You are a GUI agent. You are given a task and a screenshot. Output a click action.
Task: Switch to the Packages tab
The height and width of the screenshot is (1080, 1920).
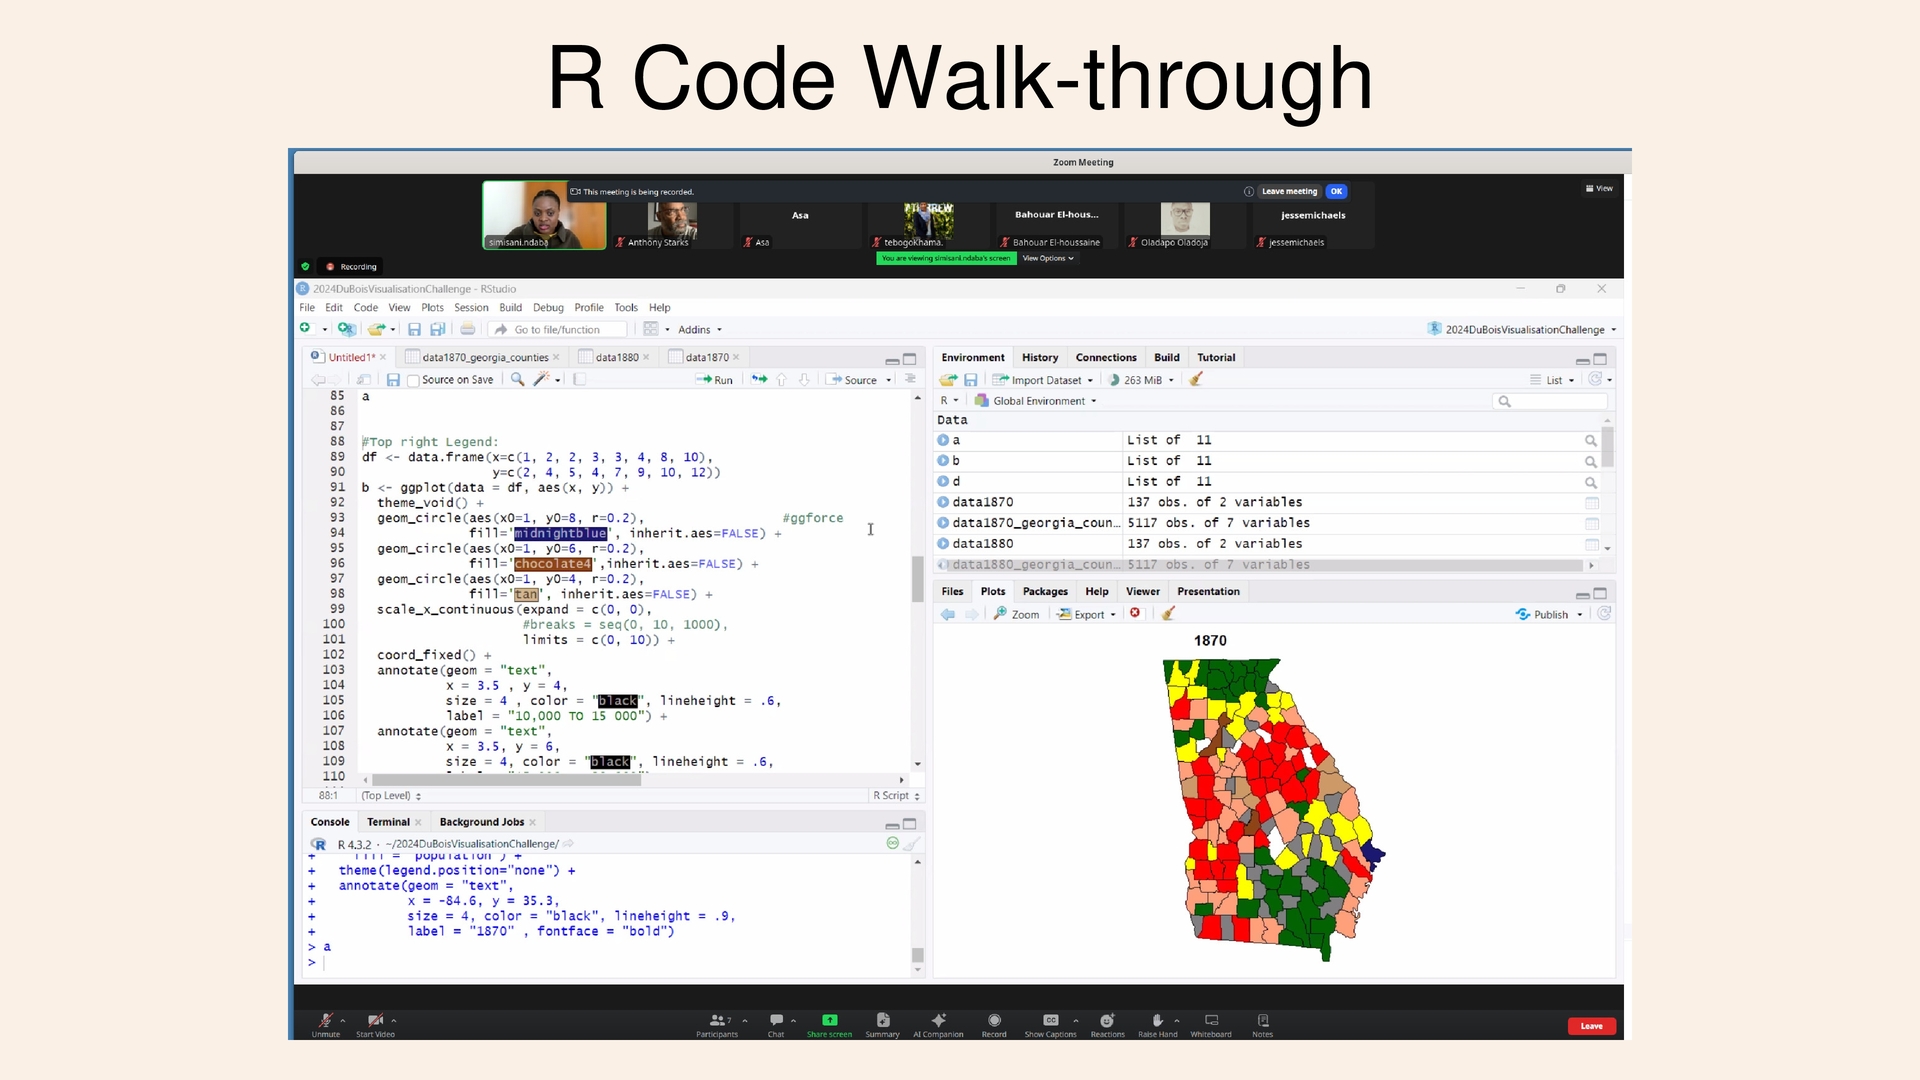1045,591
